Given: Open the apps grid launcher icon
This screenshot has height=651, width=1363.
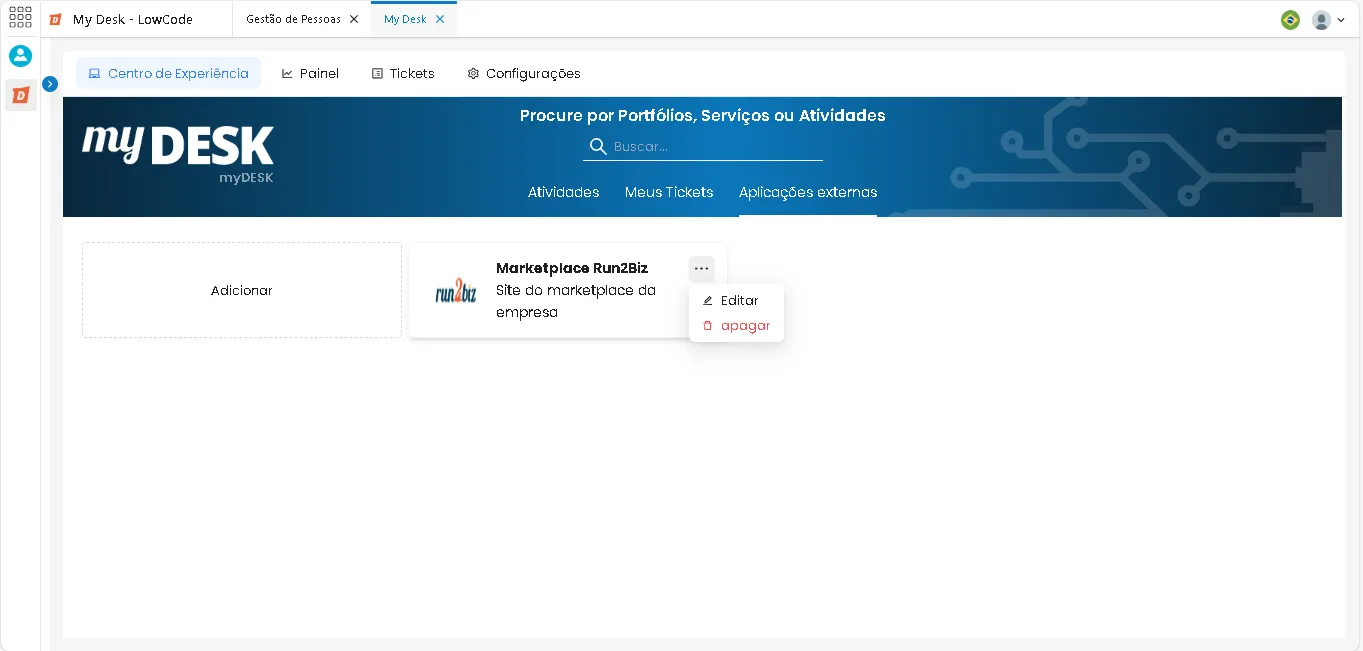Looking at the screenshot, I should (x=20, y=17).
